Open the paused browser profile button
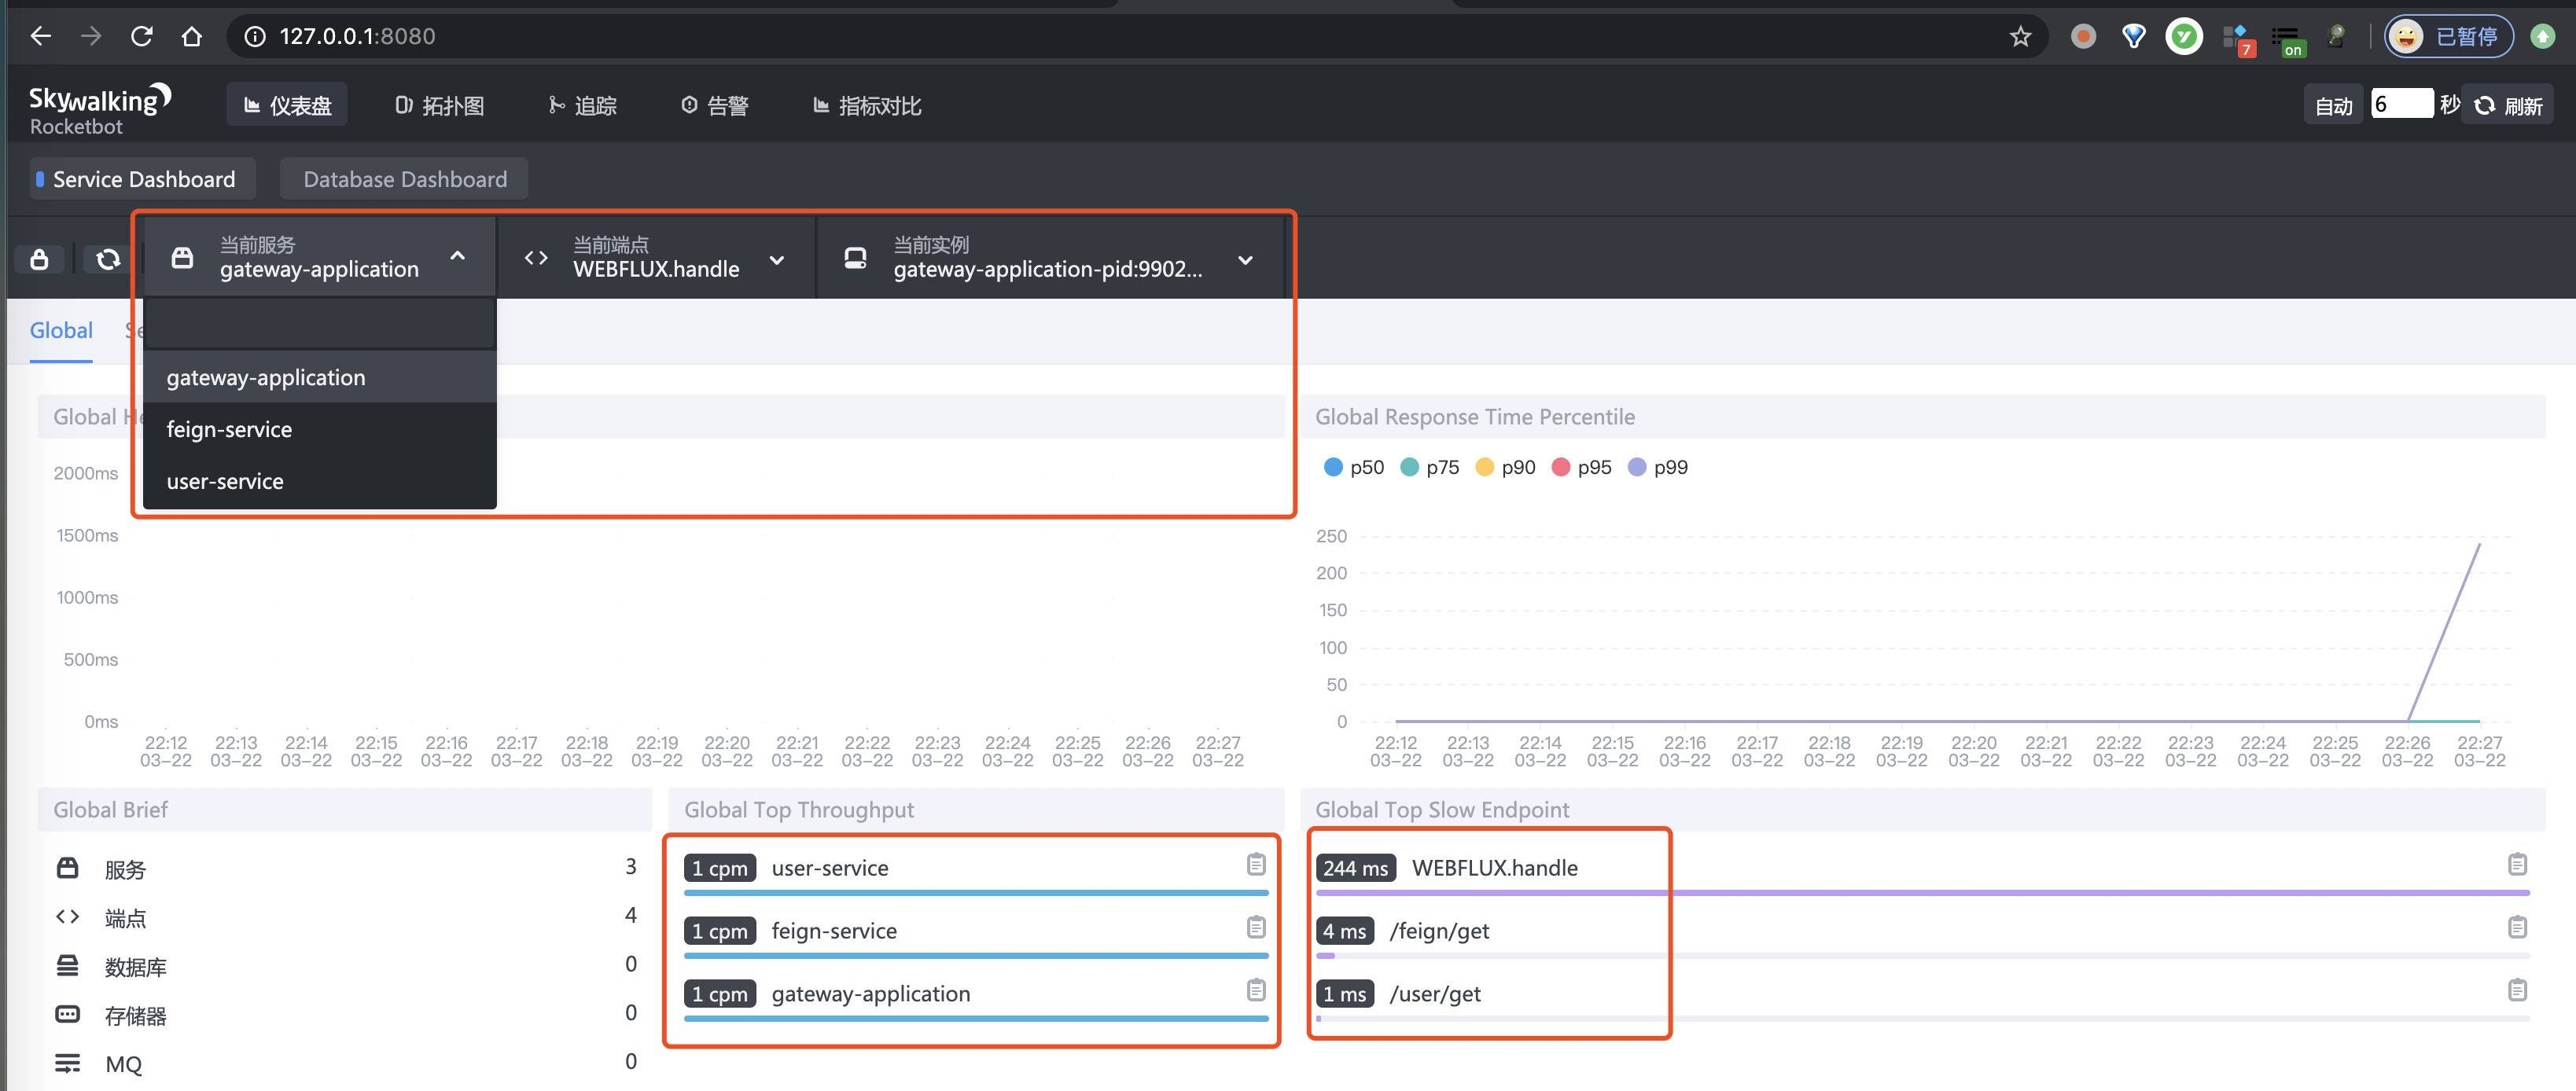 pyautogui.click(x=2449, y=37)
